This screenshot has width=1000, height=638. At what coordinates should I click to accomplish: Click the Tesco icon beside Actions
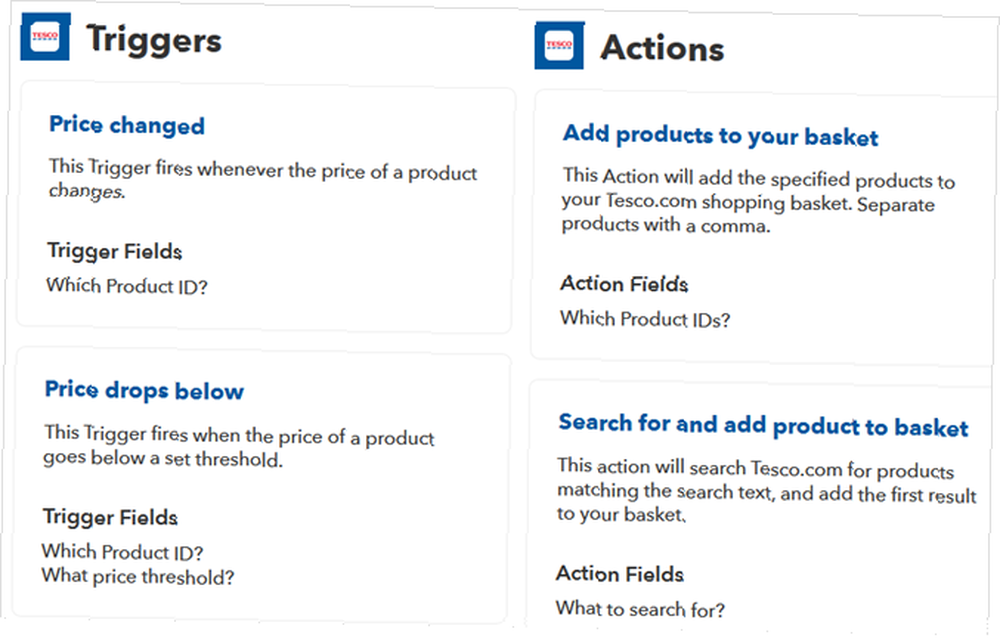click(559, 45)
